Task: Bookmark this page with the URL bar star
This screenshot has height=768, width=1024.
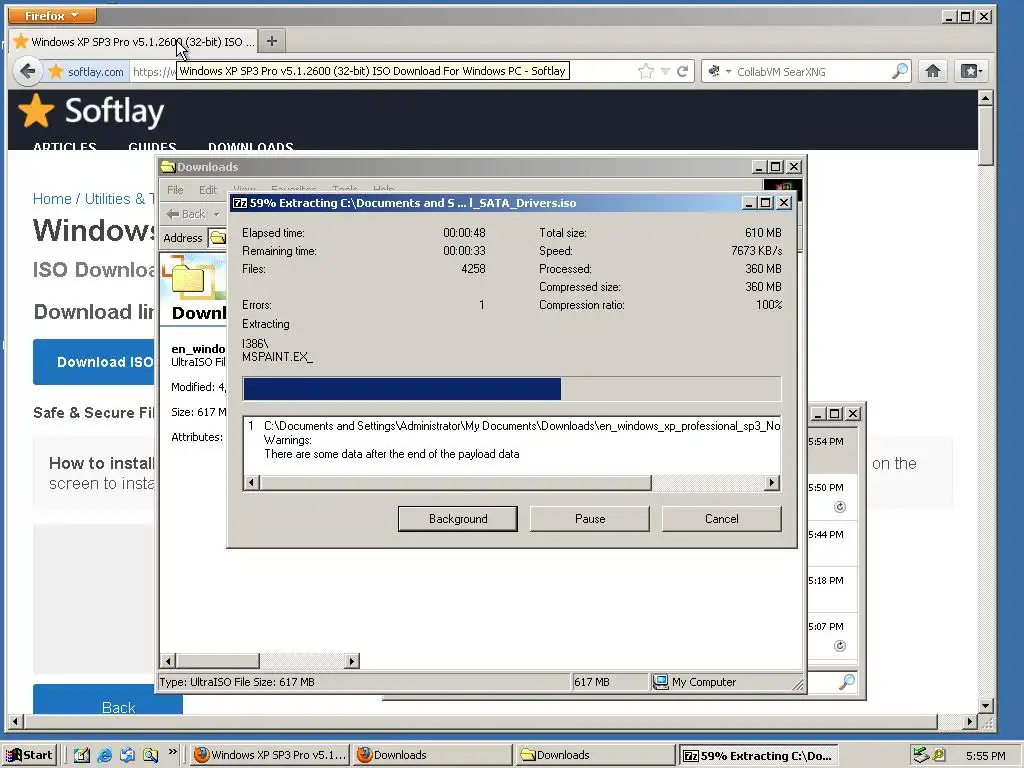Action: [646, 71]
